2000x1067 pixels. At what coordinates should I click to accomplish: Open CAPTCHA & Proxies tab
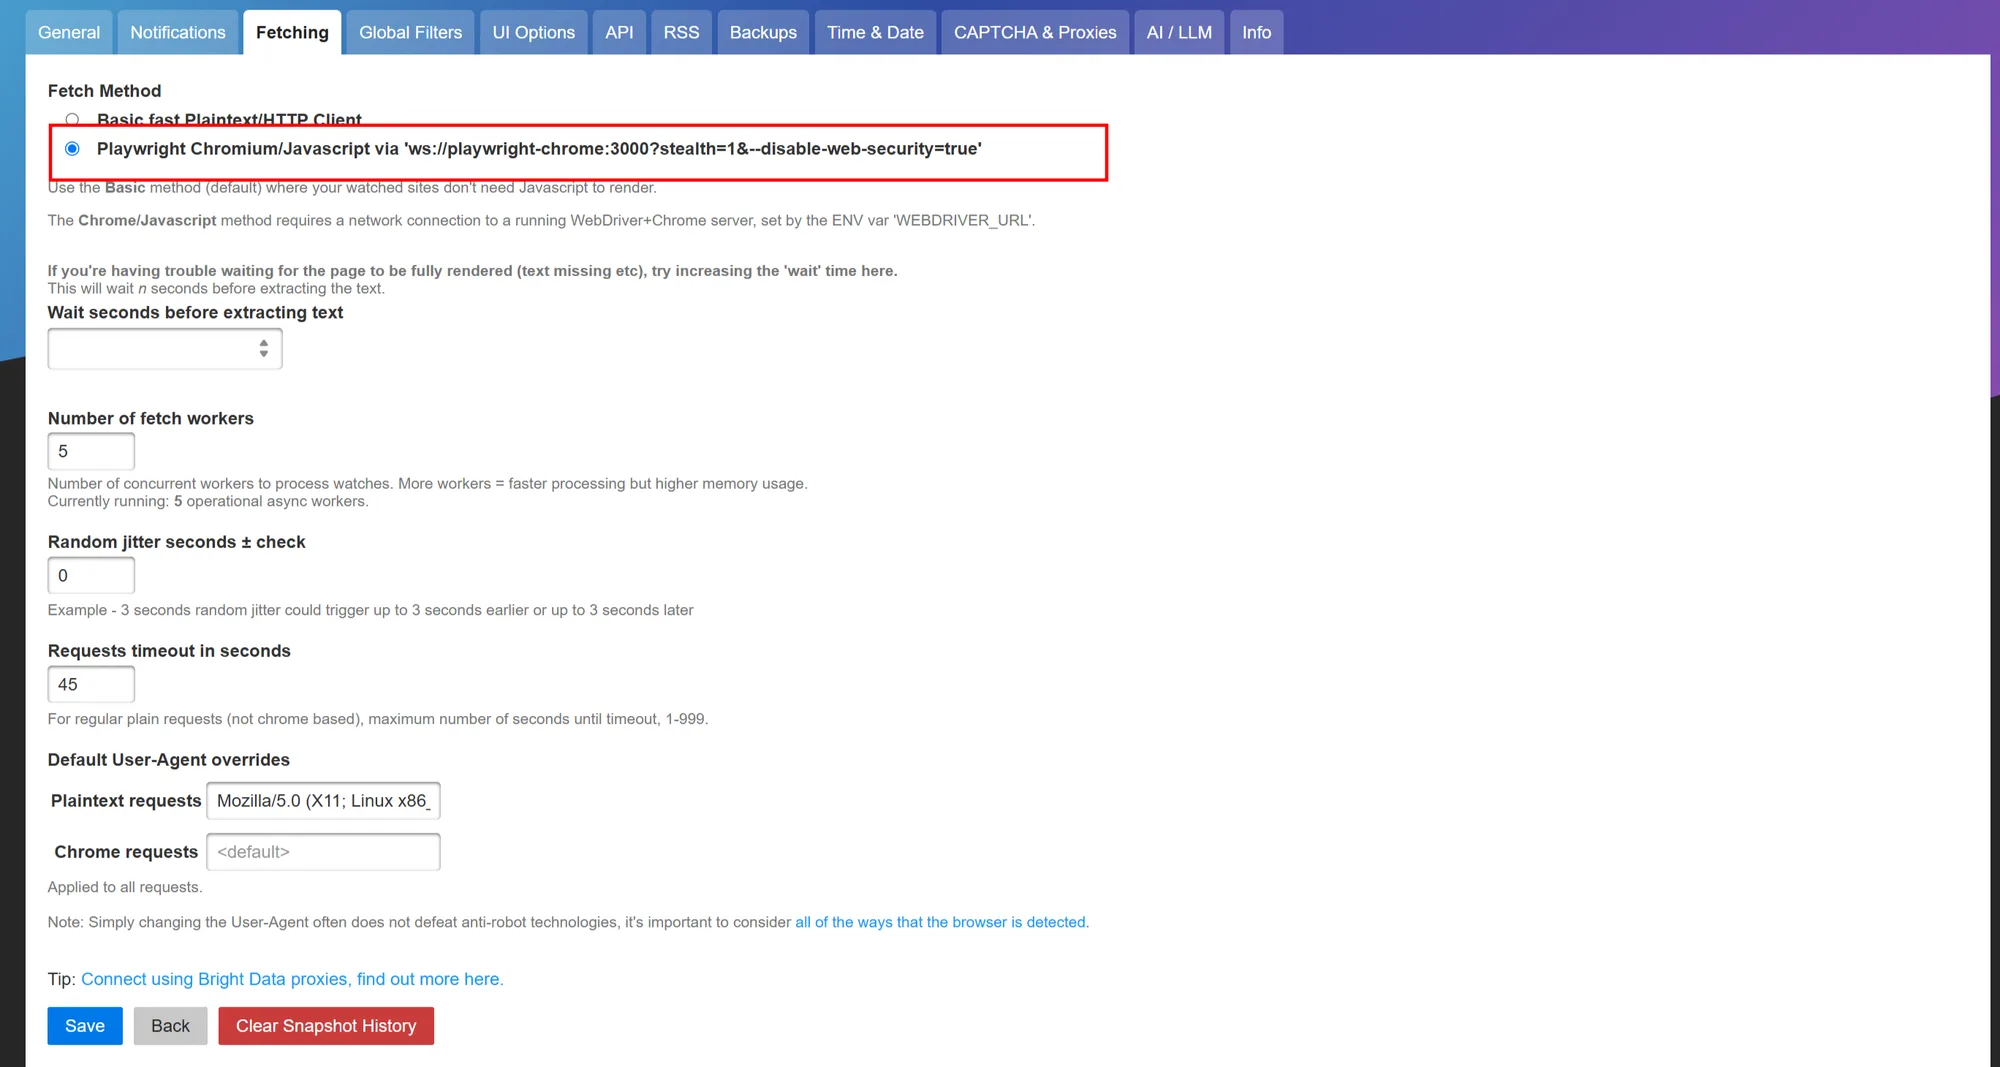[1035, 32]
